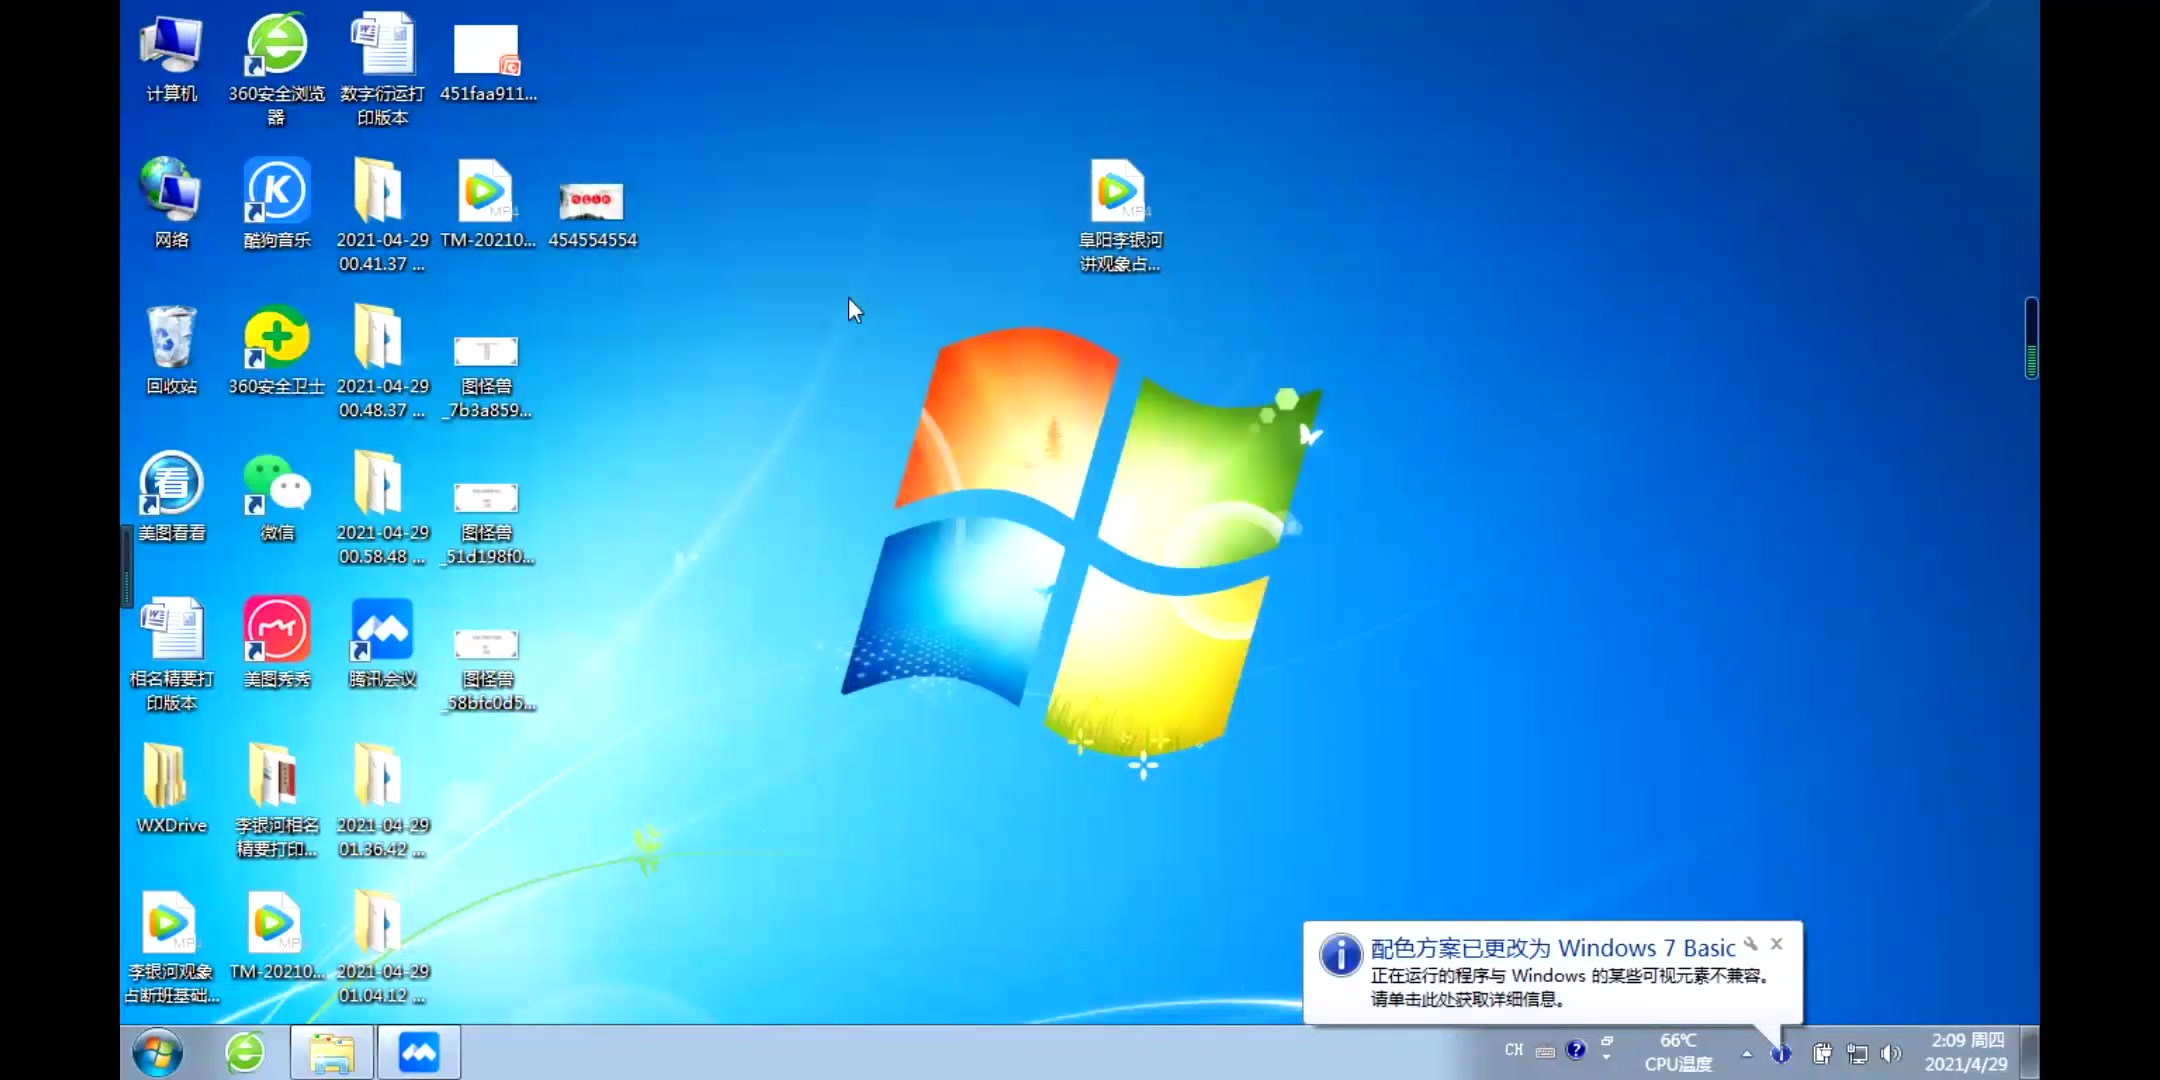Open the Windows Start menu
2160x1080 pixels.
click(158, 1052)
